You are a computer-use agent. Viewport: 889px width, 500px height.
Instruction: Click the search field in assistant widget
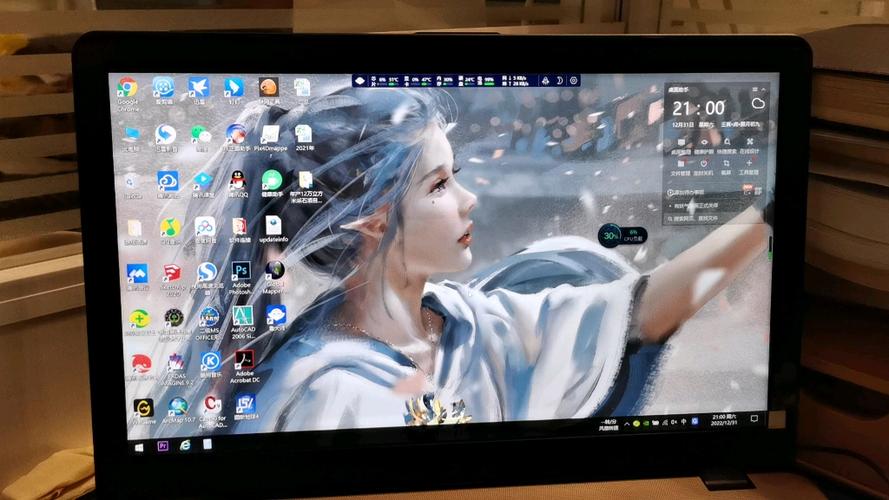point(713,218)
